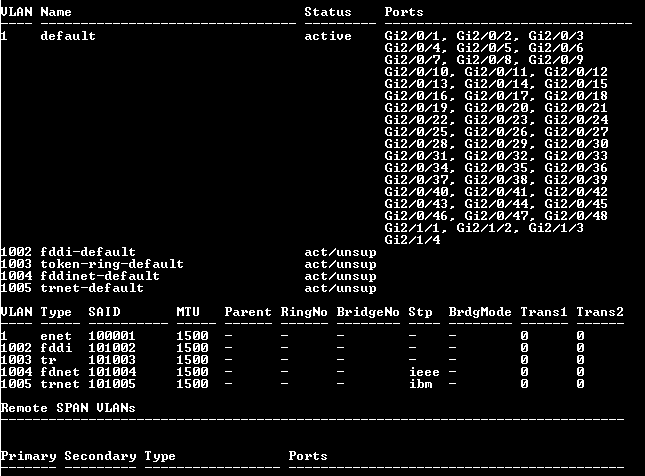Select the Gi2/0/1 port text
This screenshot has width=645, height=476.
412,36
